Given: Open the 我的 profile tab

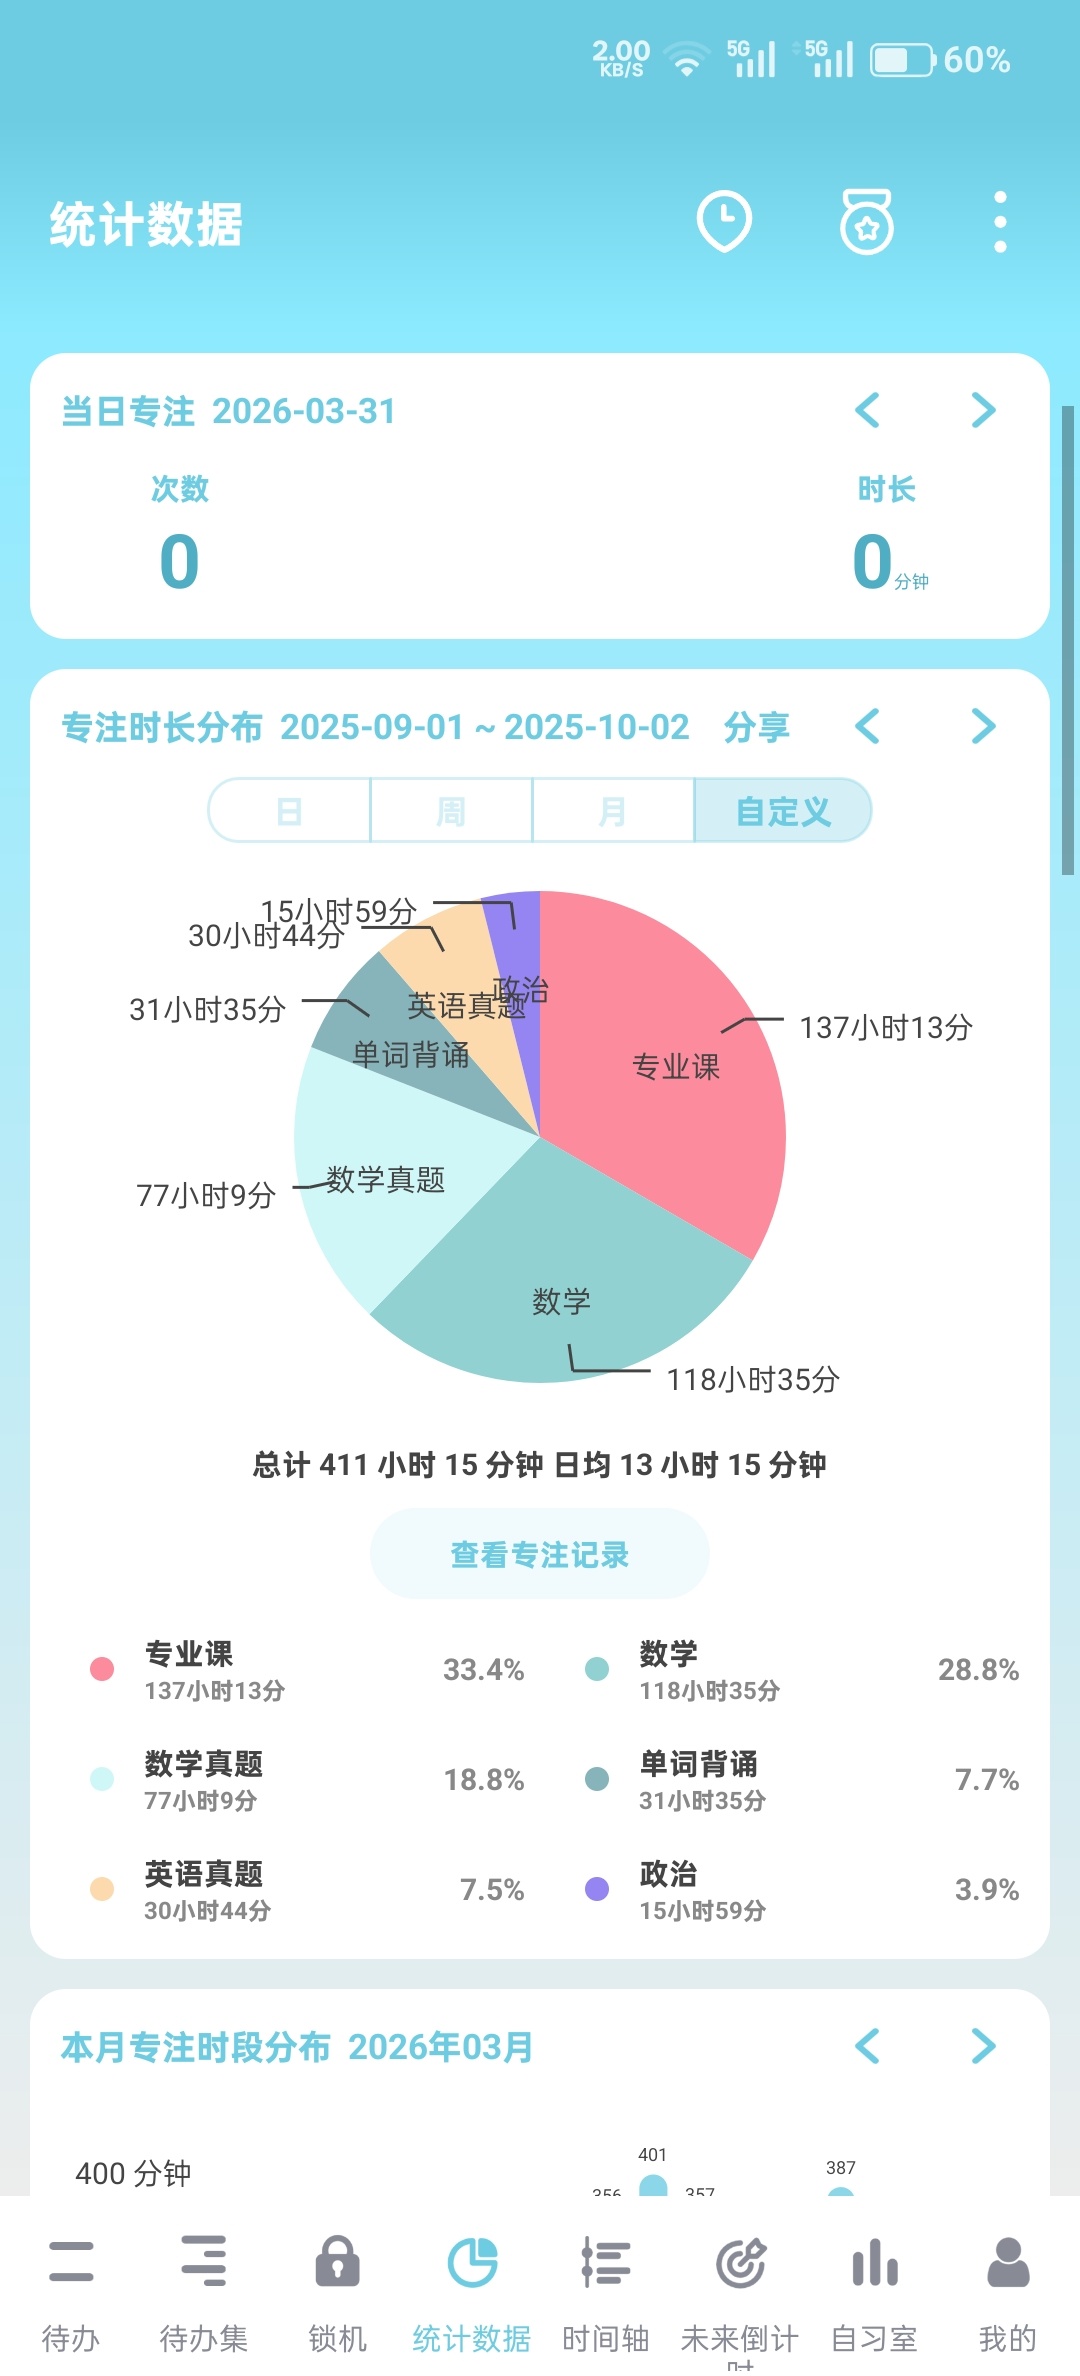Looking at the screenshot, I should coord(1007,2262).
